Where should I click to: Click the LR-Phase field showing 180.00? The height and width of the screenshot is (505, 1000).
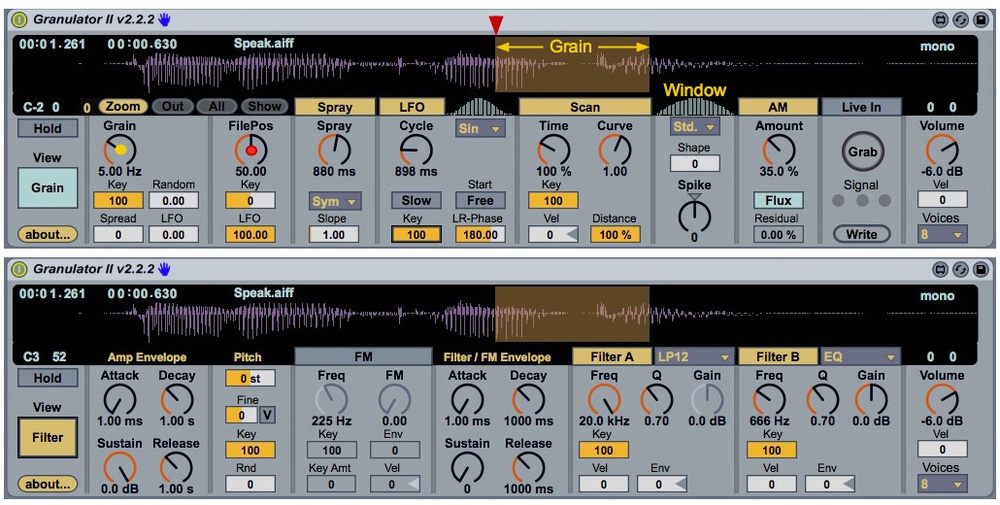click(480, 235)
